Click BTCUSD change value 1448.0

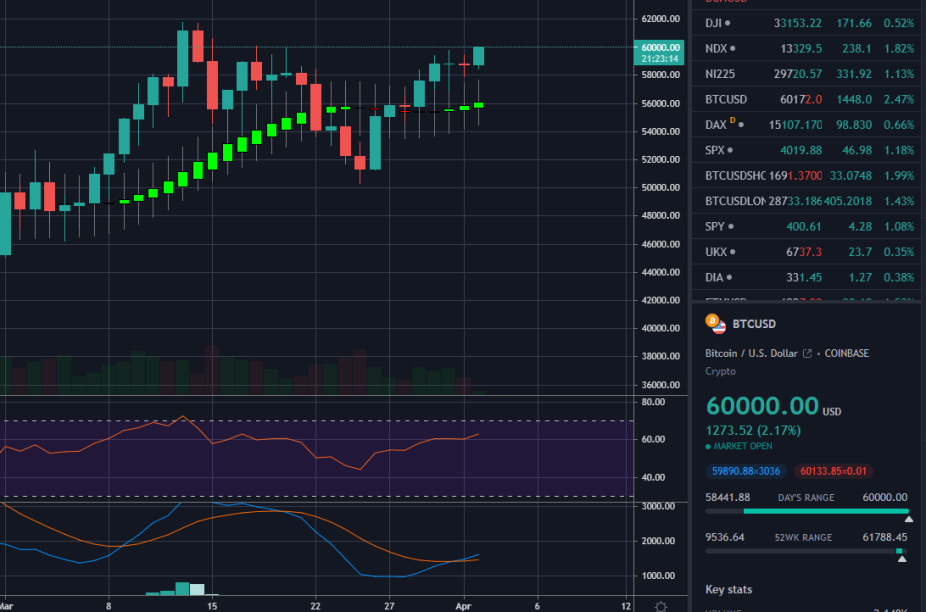point(854,99)
